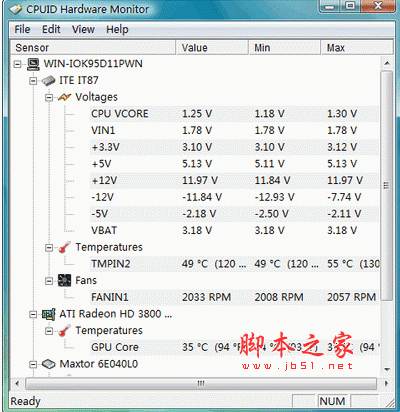Select the +12V sensor row
400x412 pixels.
(235, 180)
